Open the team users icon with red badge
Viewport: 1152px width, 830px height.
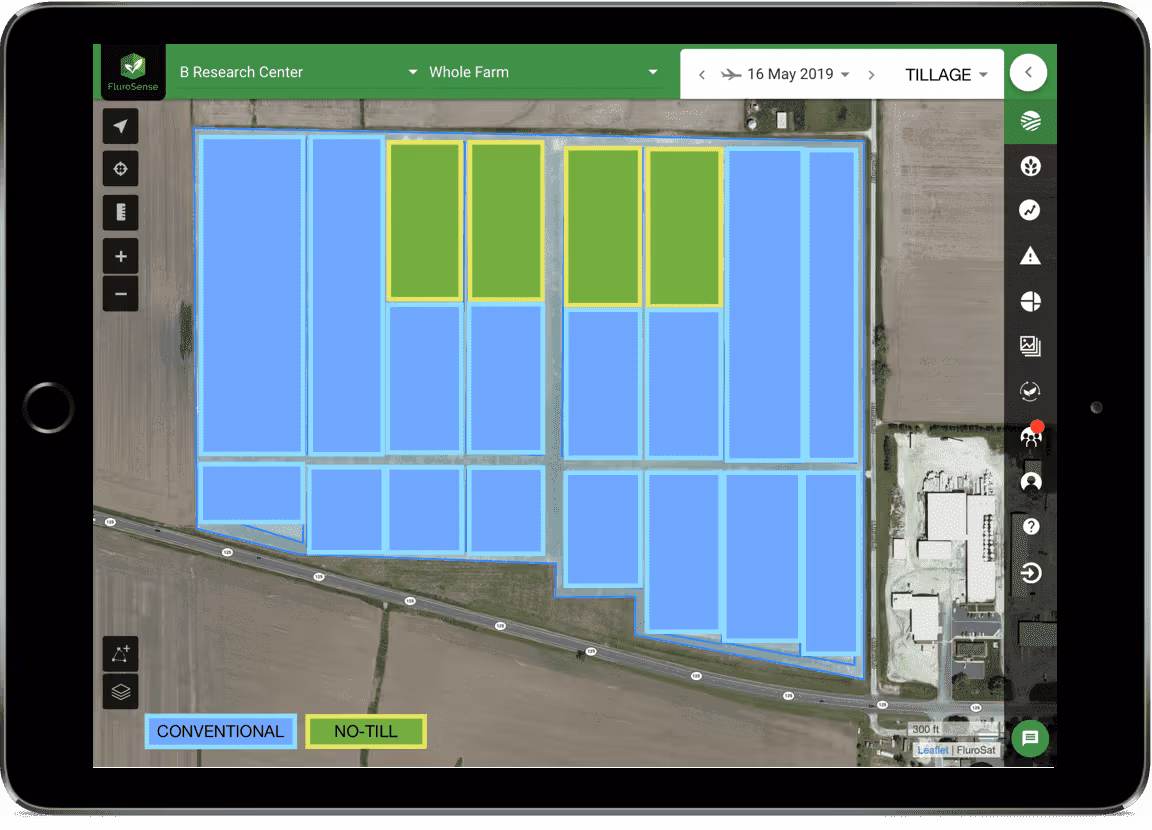coord(1031,436)
